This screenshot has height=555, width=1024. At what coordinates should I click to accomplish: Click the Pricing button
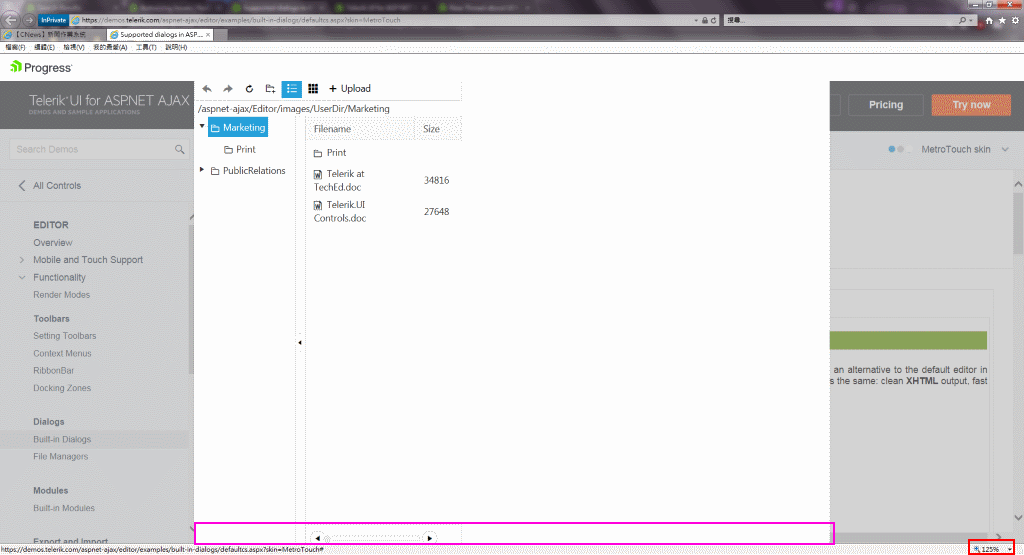pyautogui.click(x=886, y=104)
